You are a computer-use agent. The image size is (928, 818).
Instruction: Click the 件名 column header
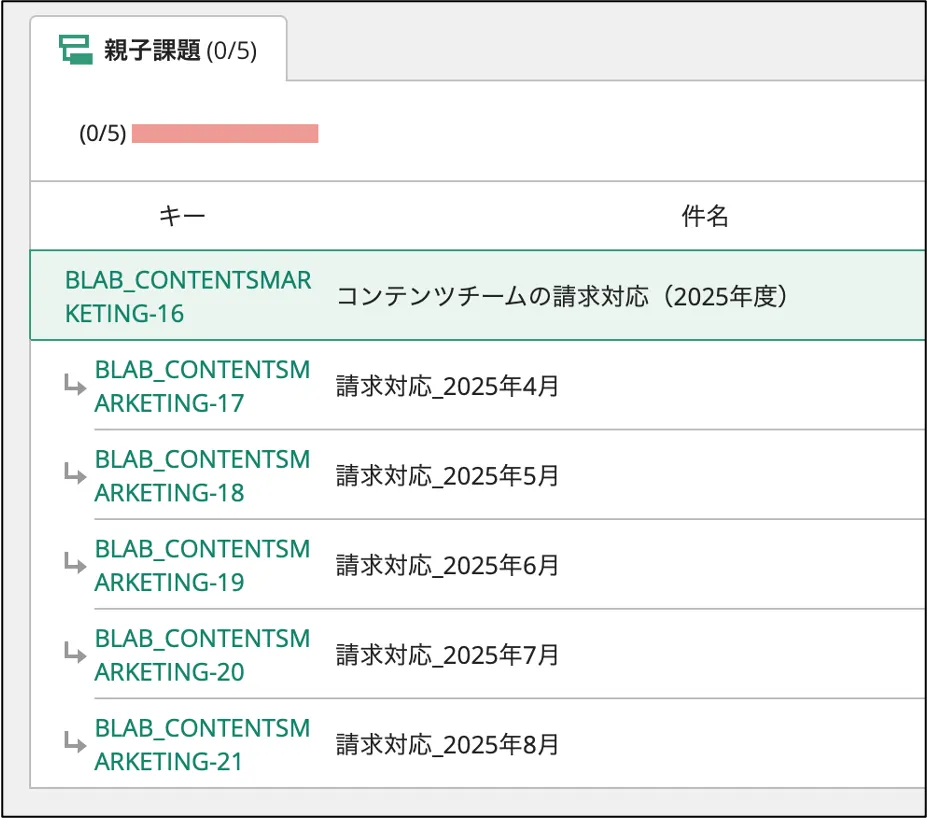tap(704, 215)
